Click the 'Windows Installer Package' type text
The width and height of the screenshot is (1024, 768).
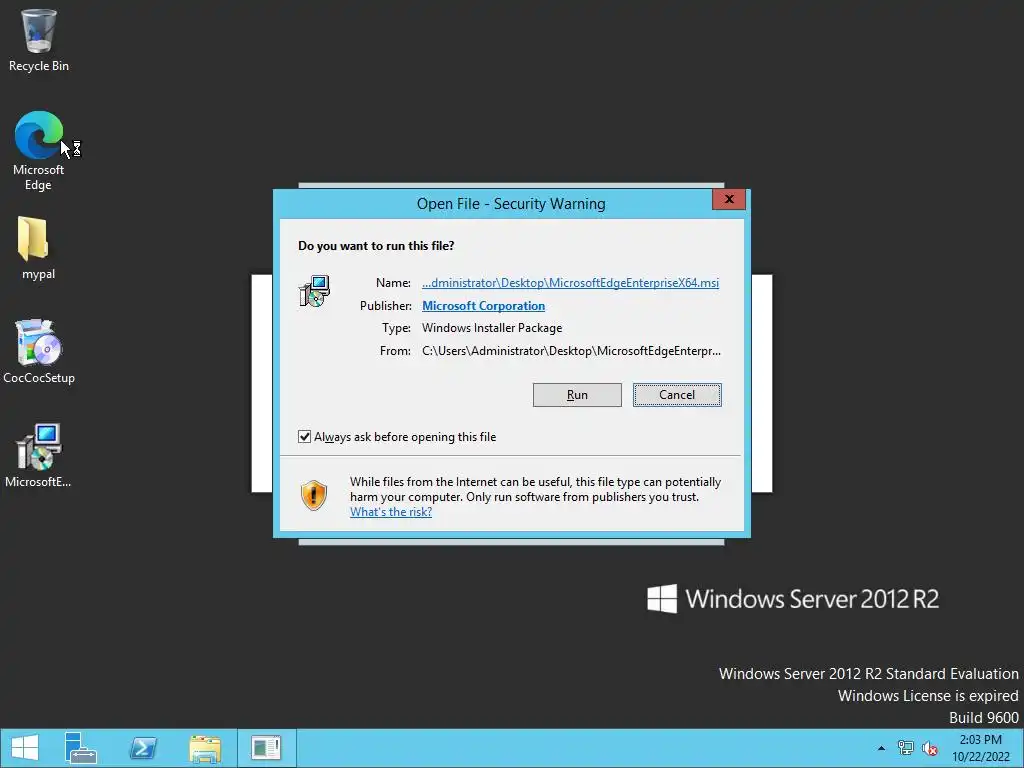coord(492,328)
